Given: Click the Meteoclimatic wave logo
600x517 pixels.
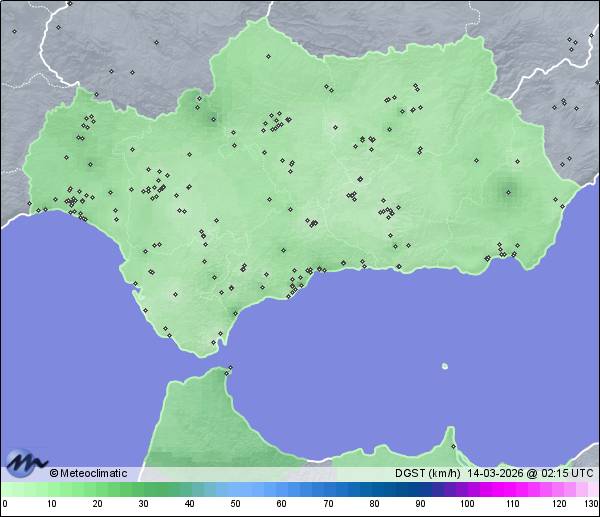Looking at the screenshot, I should 24,461.
